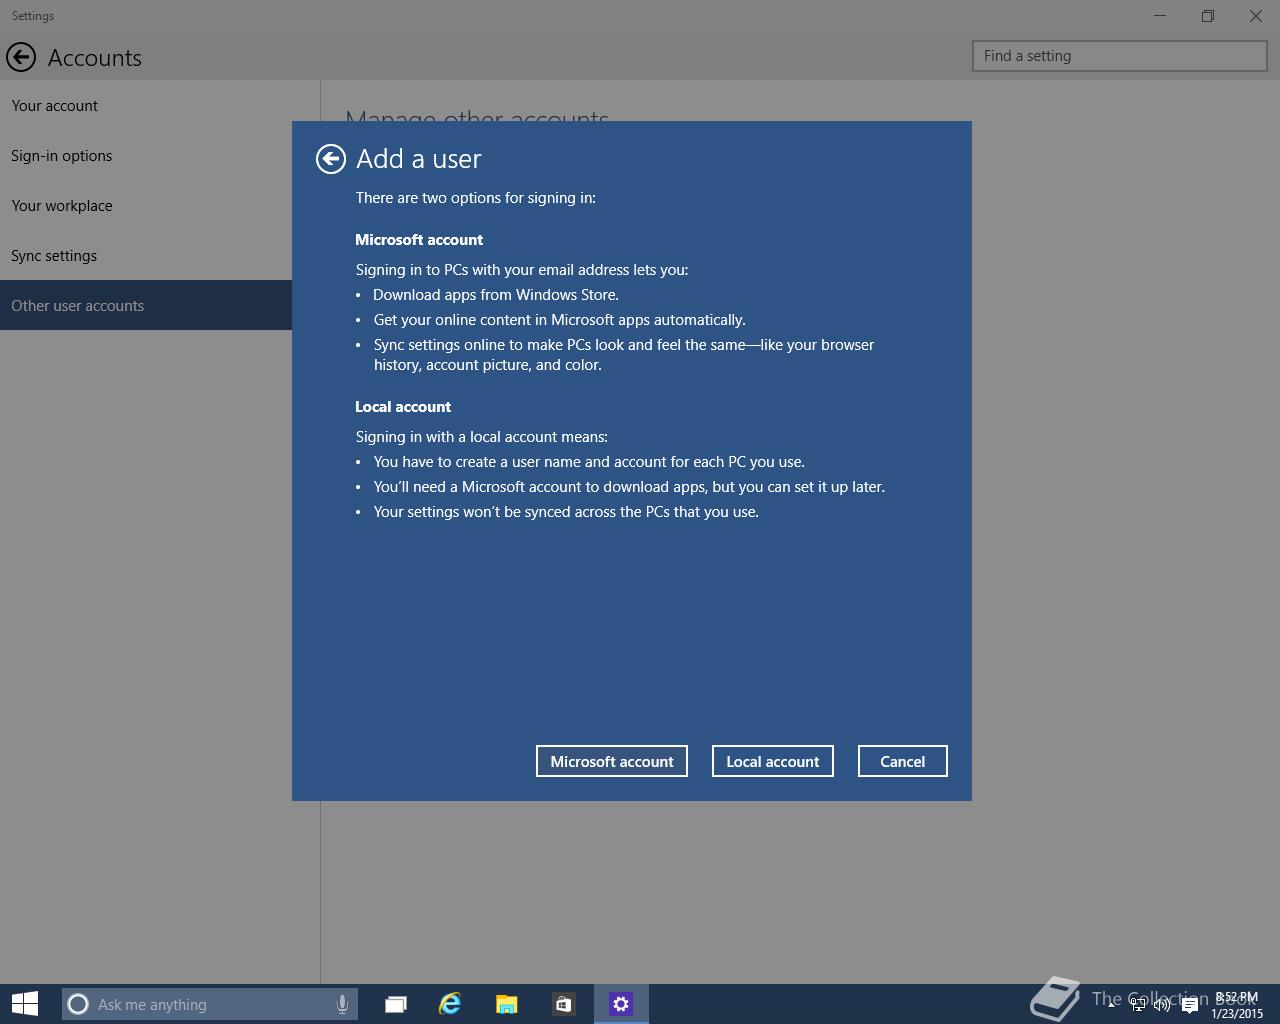Select Other user accounts in the sidebar

[146, 305]
